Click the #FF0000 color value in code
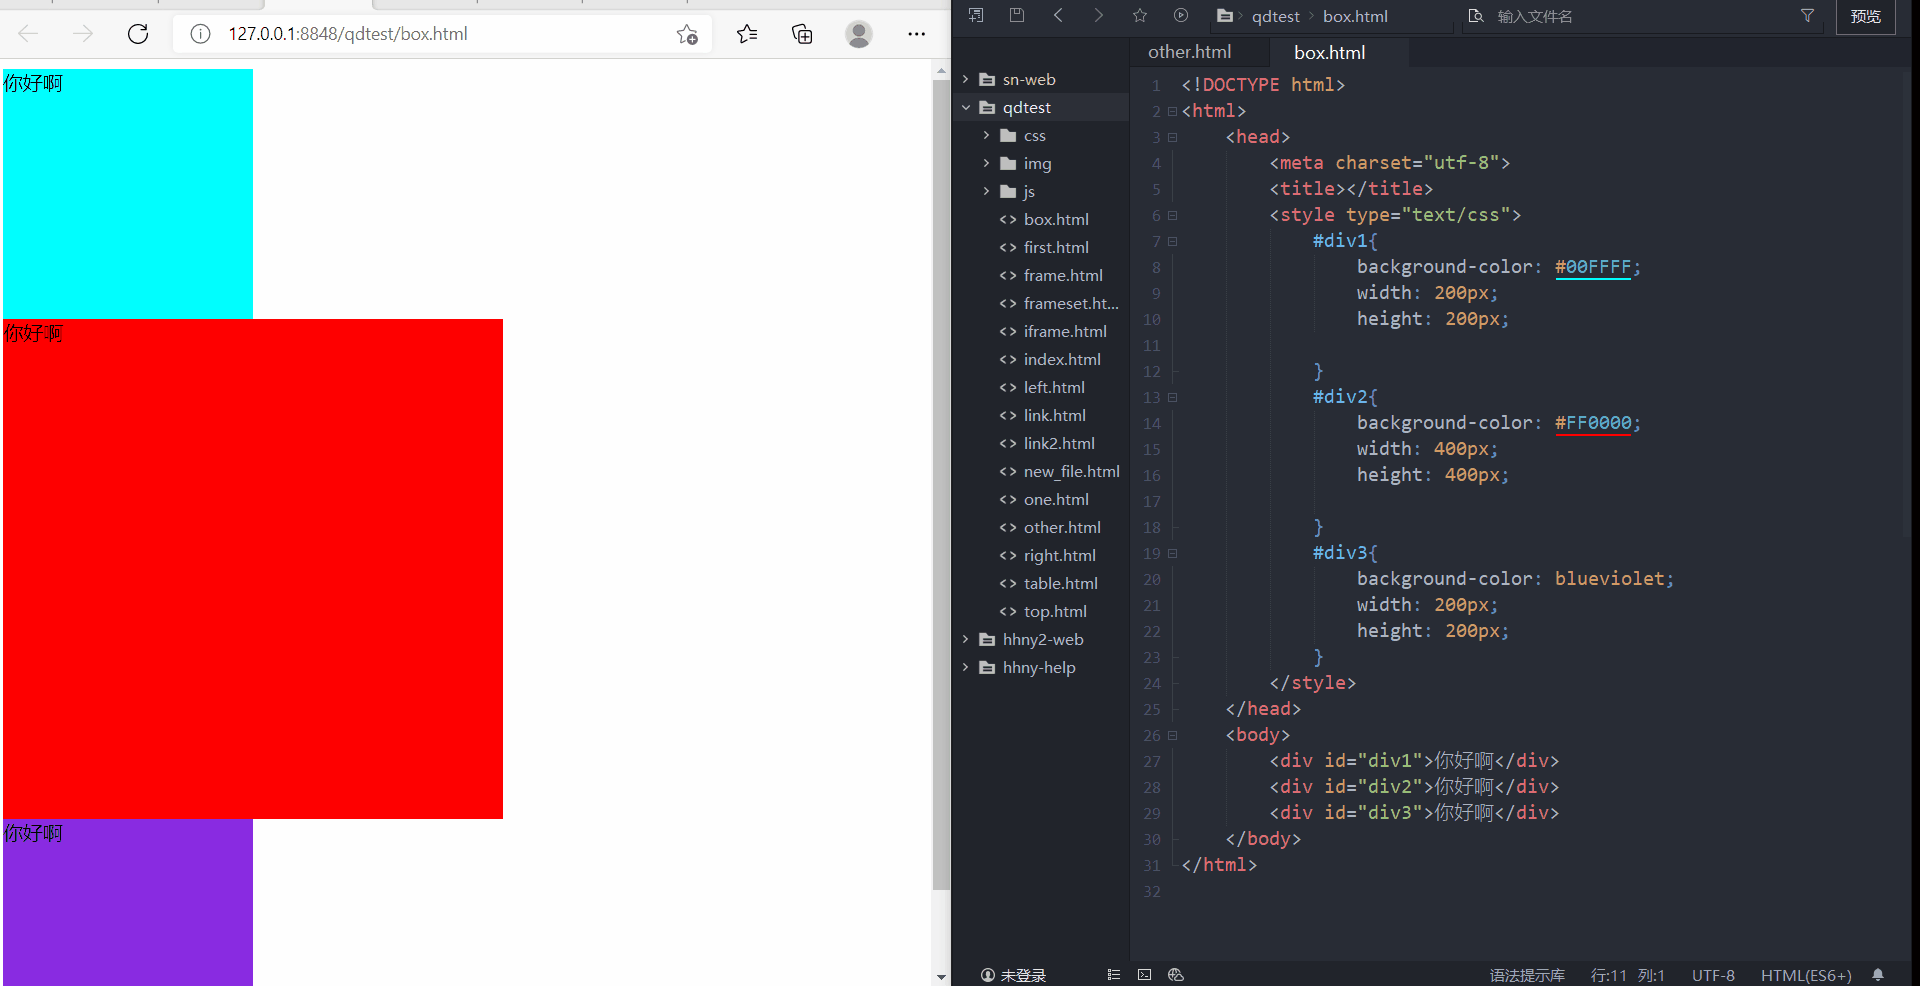The height and width of the screenshot is (986, 1920). pyautogui.click(x=1593, y=423)
